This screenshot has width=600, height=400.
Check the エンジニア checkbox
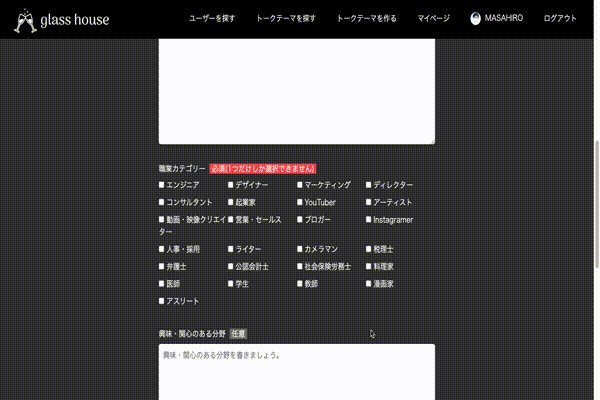pyautogui.click(x=161, y=185)
